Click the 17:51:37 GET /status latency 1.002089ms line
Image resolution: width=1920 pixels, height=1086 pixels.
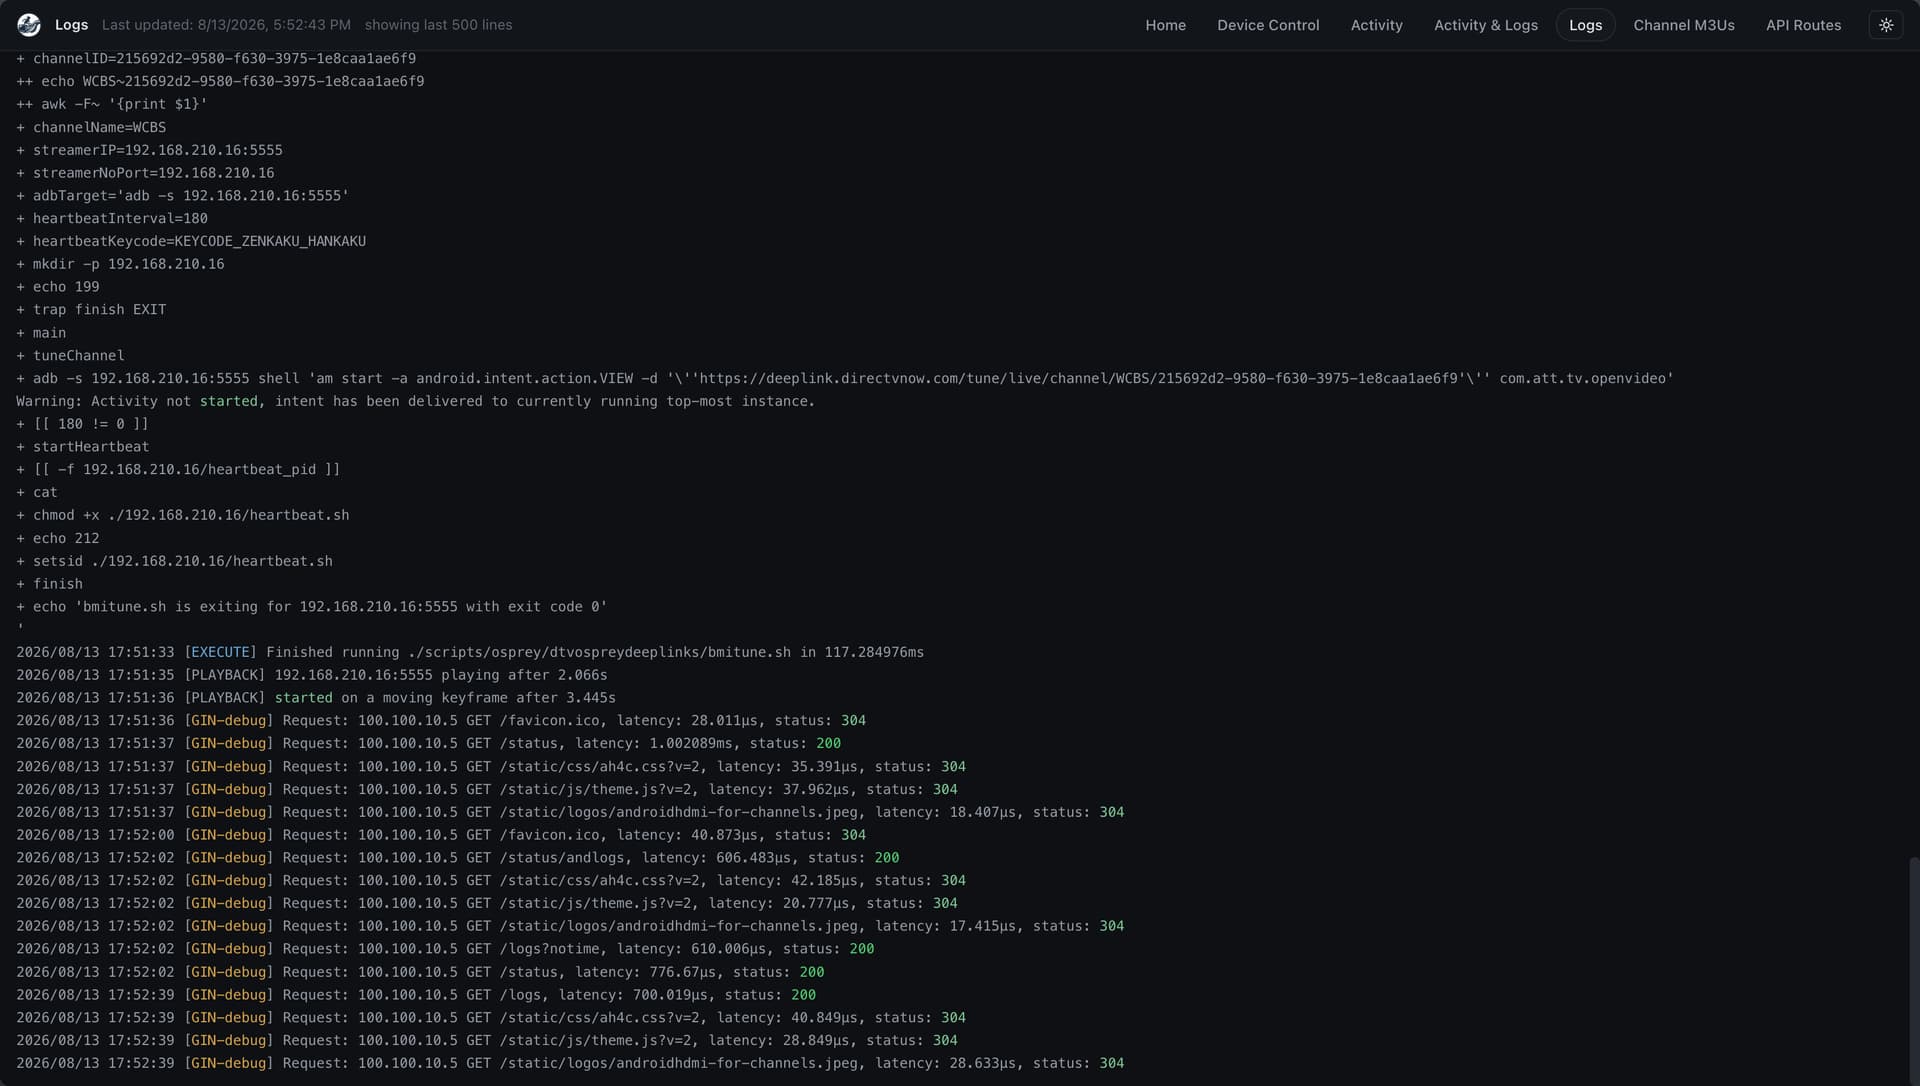(x=428, y=744)
